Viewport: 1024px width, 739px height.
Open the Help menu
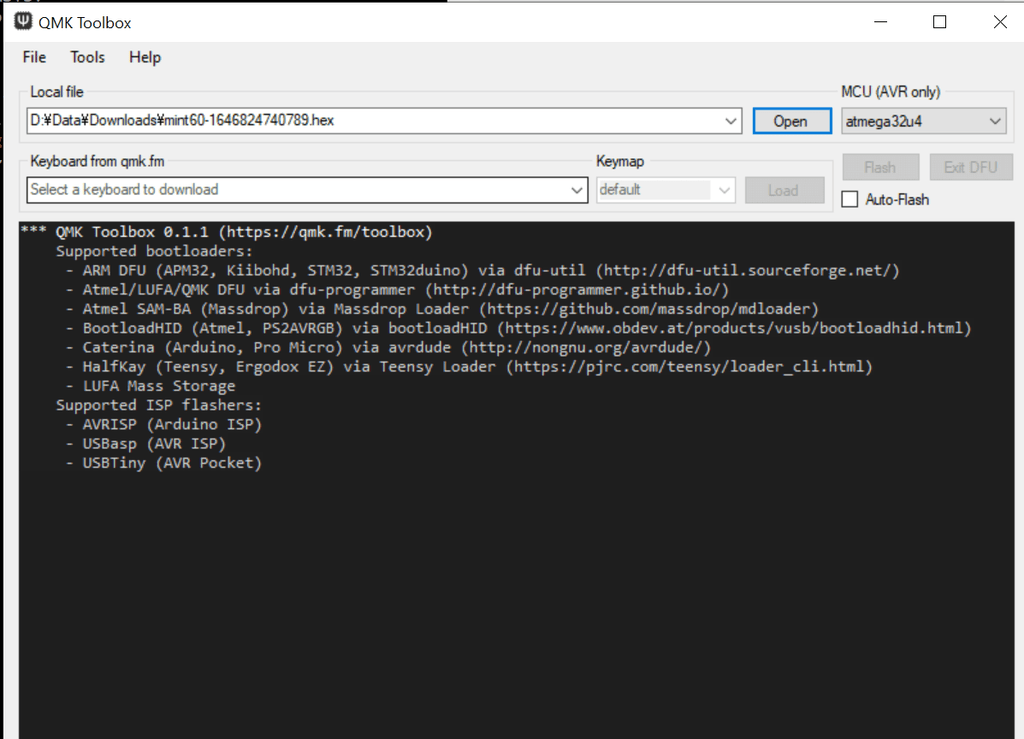point(144,57)
